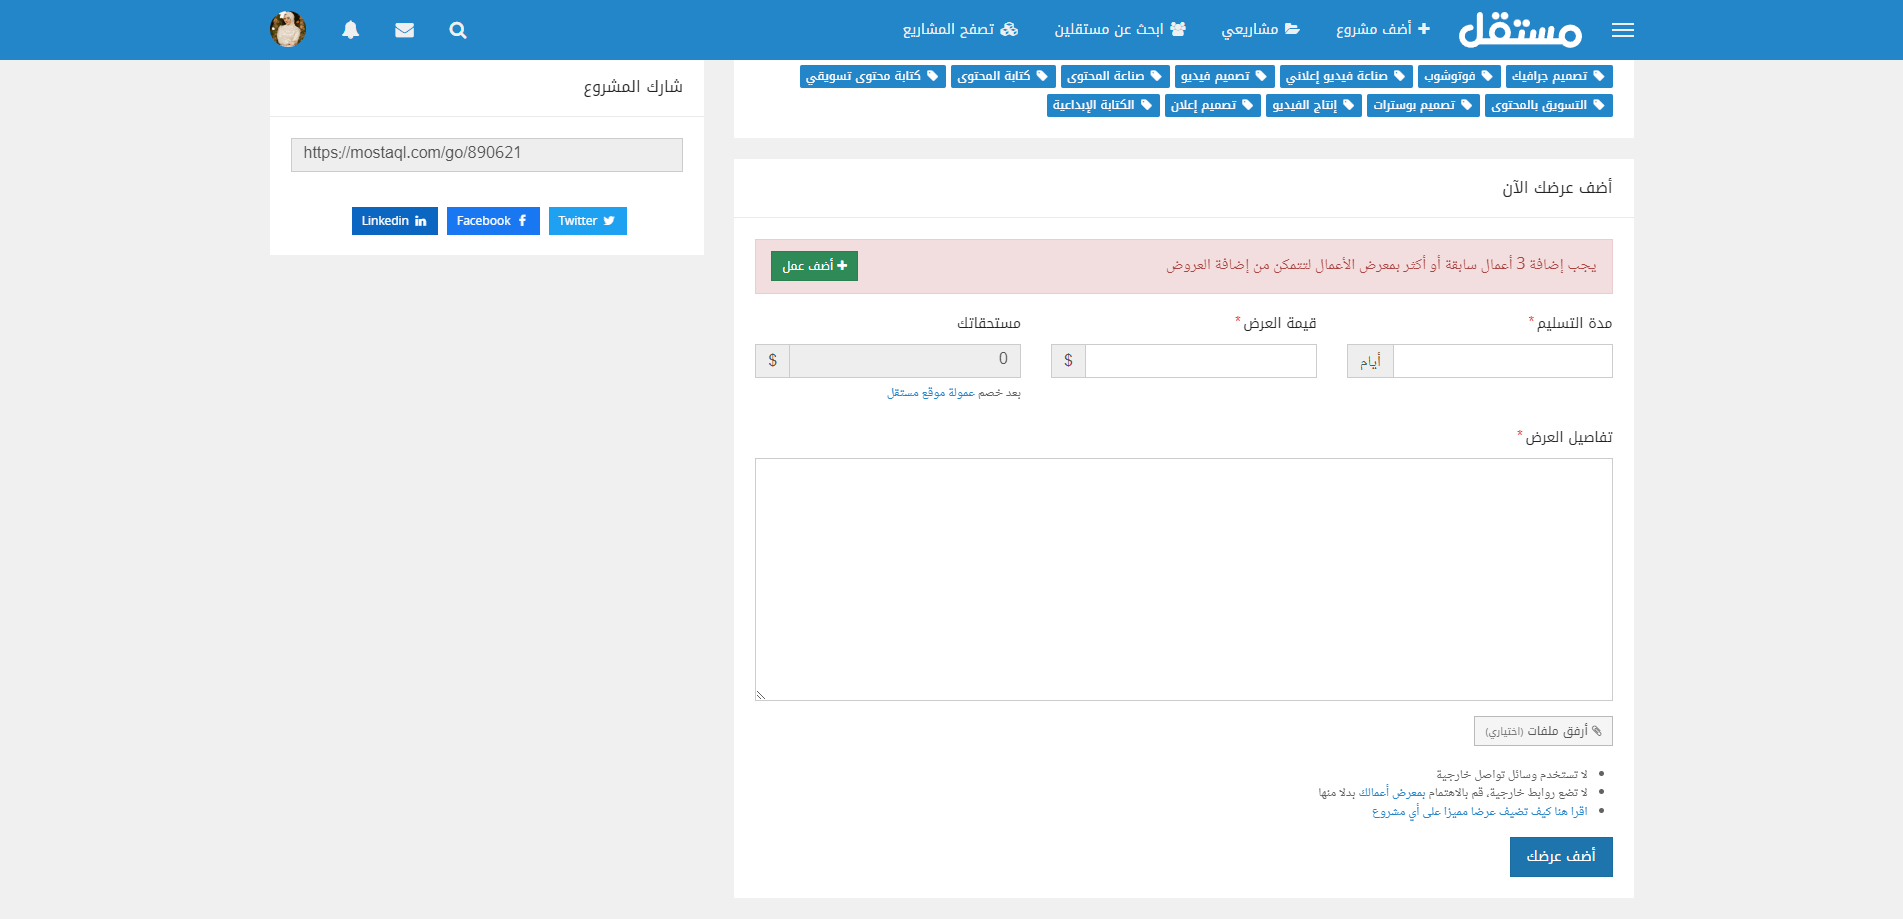Image resolution: width=1903 pixels, height=919 pixels.
Task: Click the مستقل logo
Action: (x=1520, y=30)
